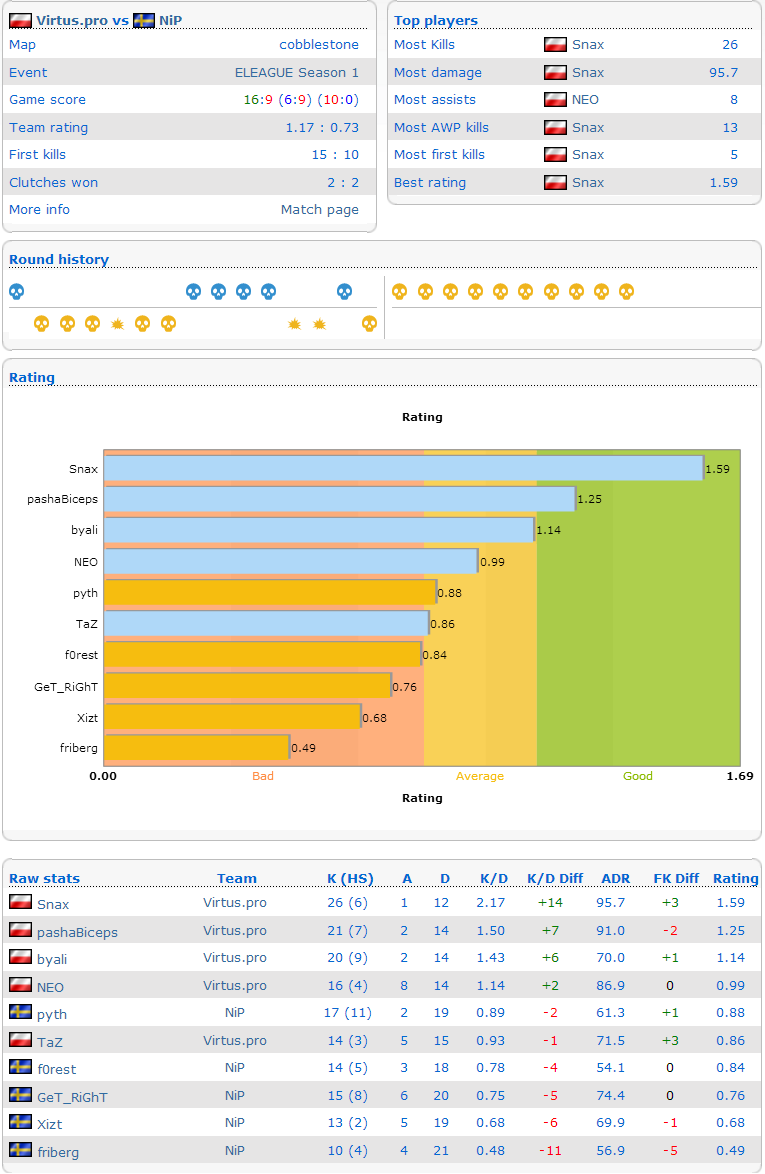Click GeT_RiGhT's flag in Raw stats table

(20, 1095)
